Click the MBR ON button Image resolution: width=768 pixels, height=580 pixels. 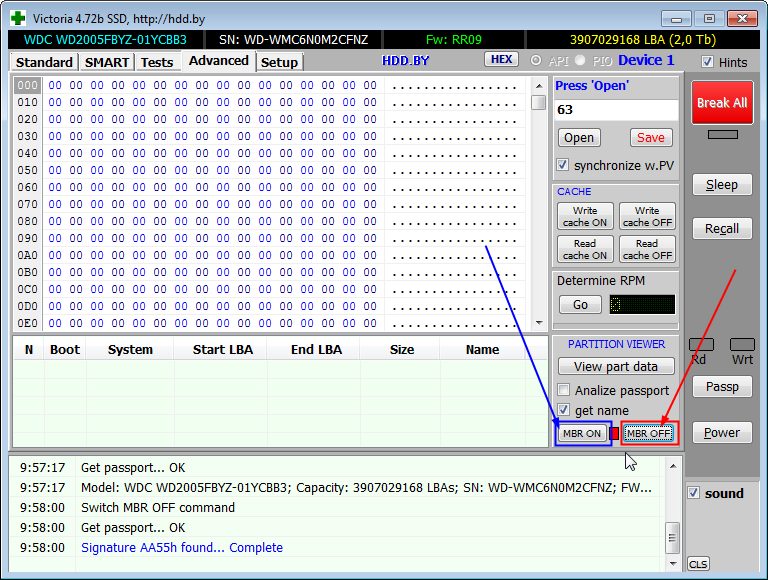pyautogui.click(x=582, y=433)
